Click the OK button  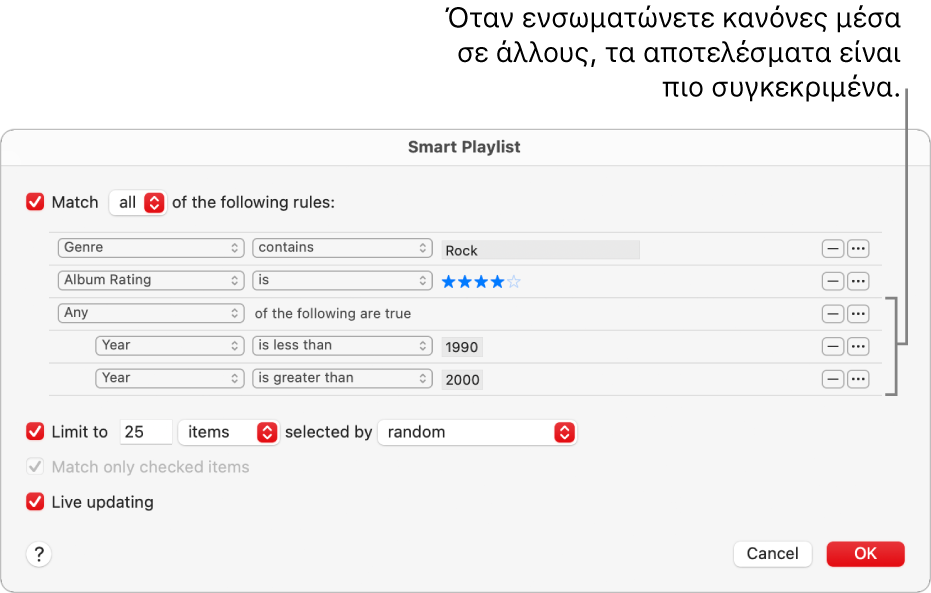coord(864,554)
